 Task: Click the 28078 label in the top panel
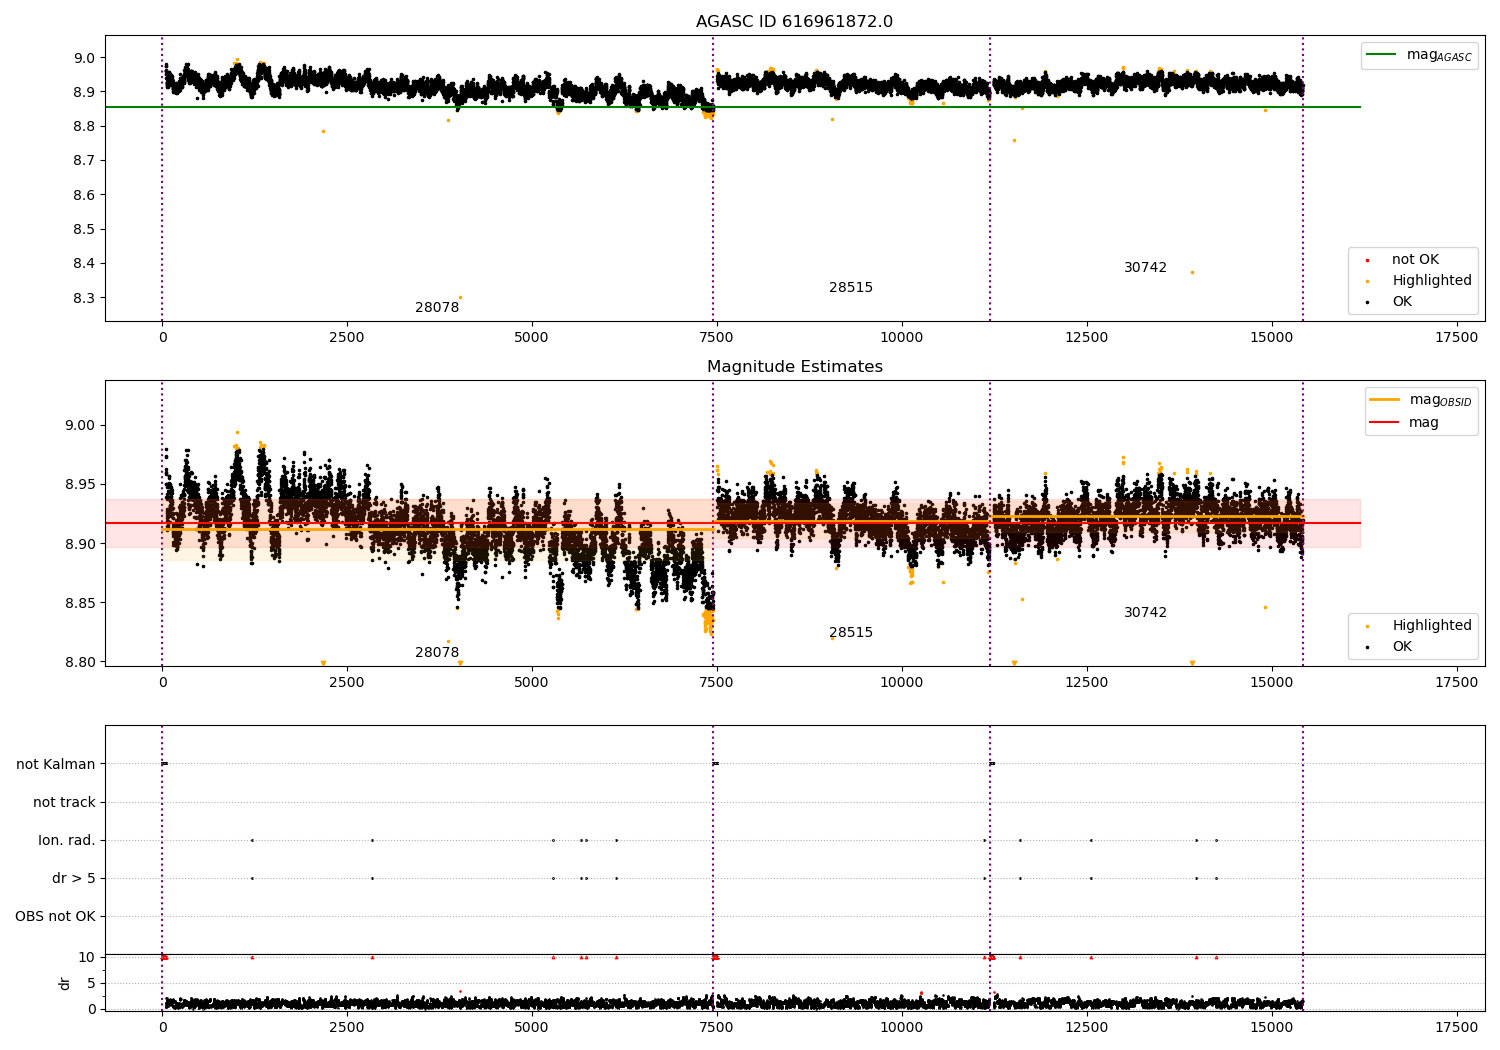tap(437, 308)
